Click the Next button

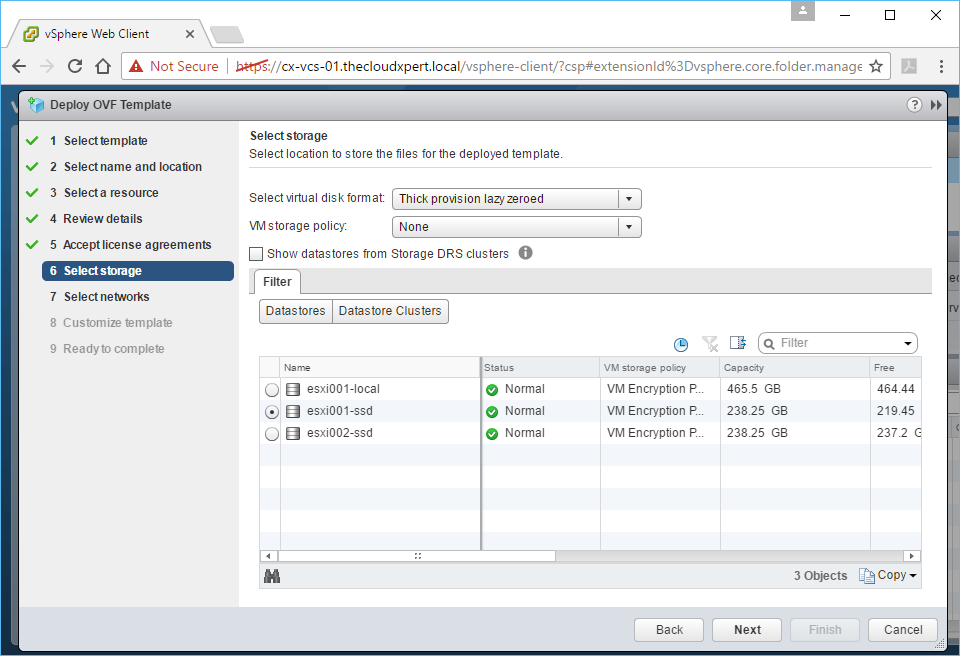(x=747, y=630)
